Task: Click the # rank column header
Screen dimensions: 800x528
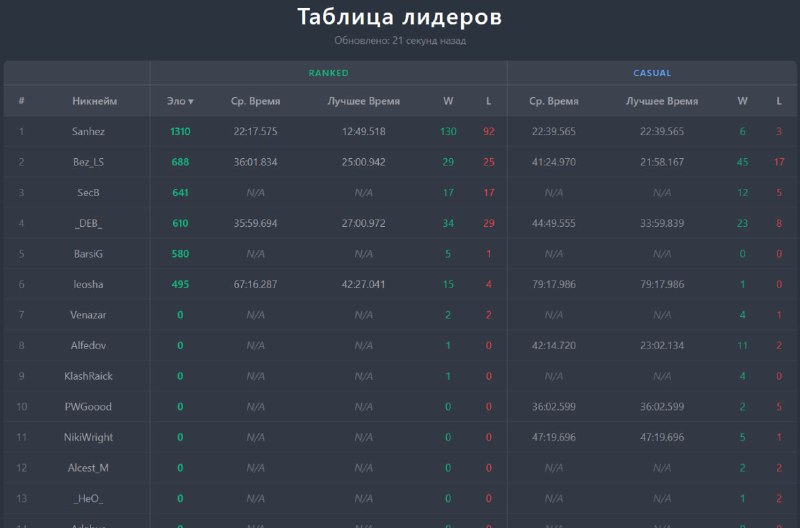Action: tap(21, 101)
